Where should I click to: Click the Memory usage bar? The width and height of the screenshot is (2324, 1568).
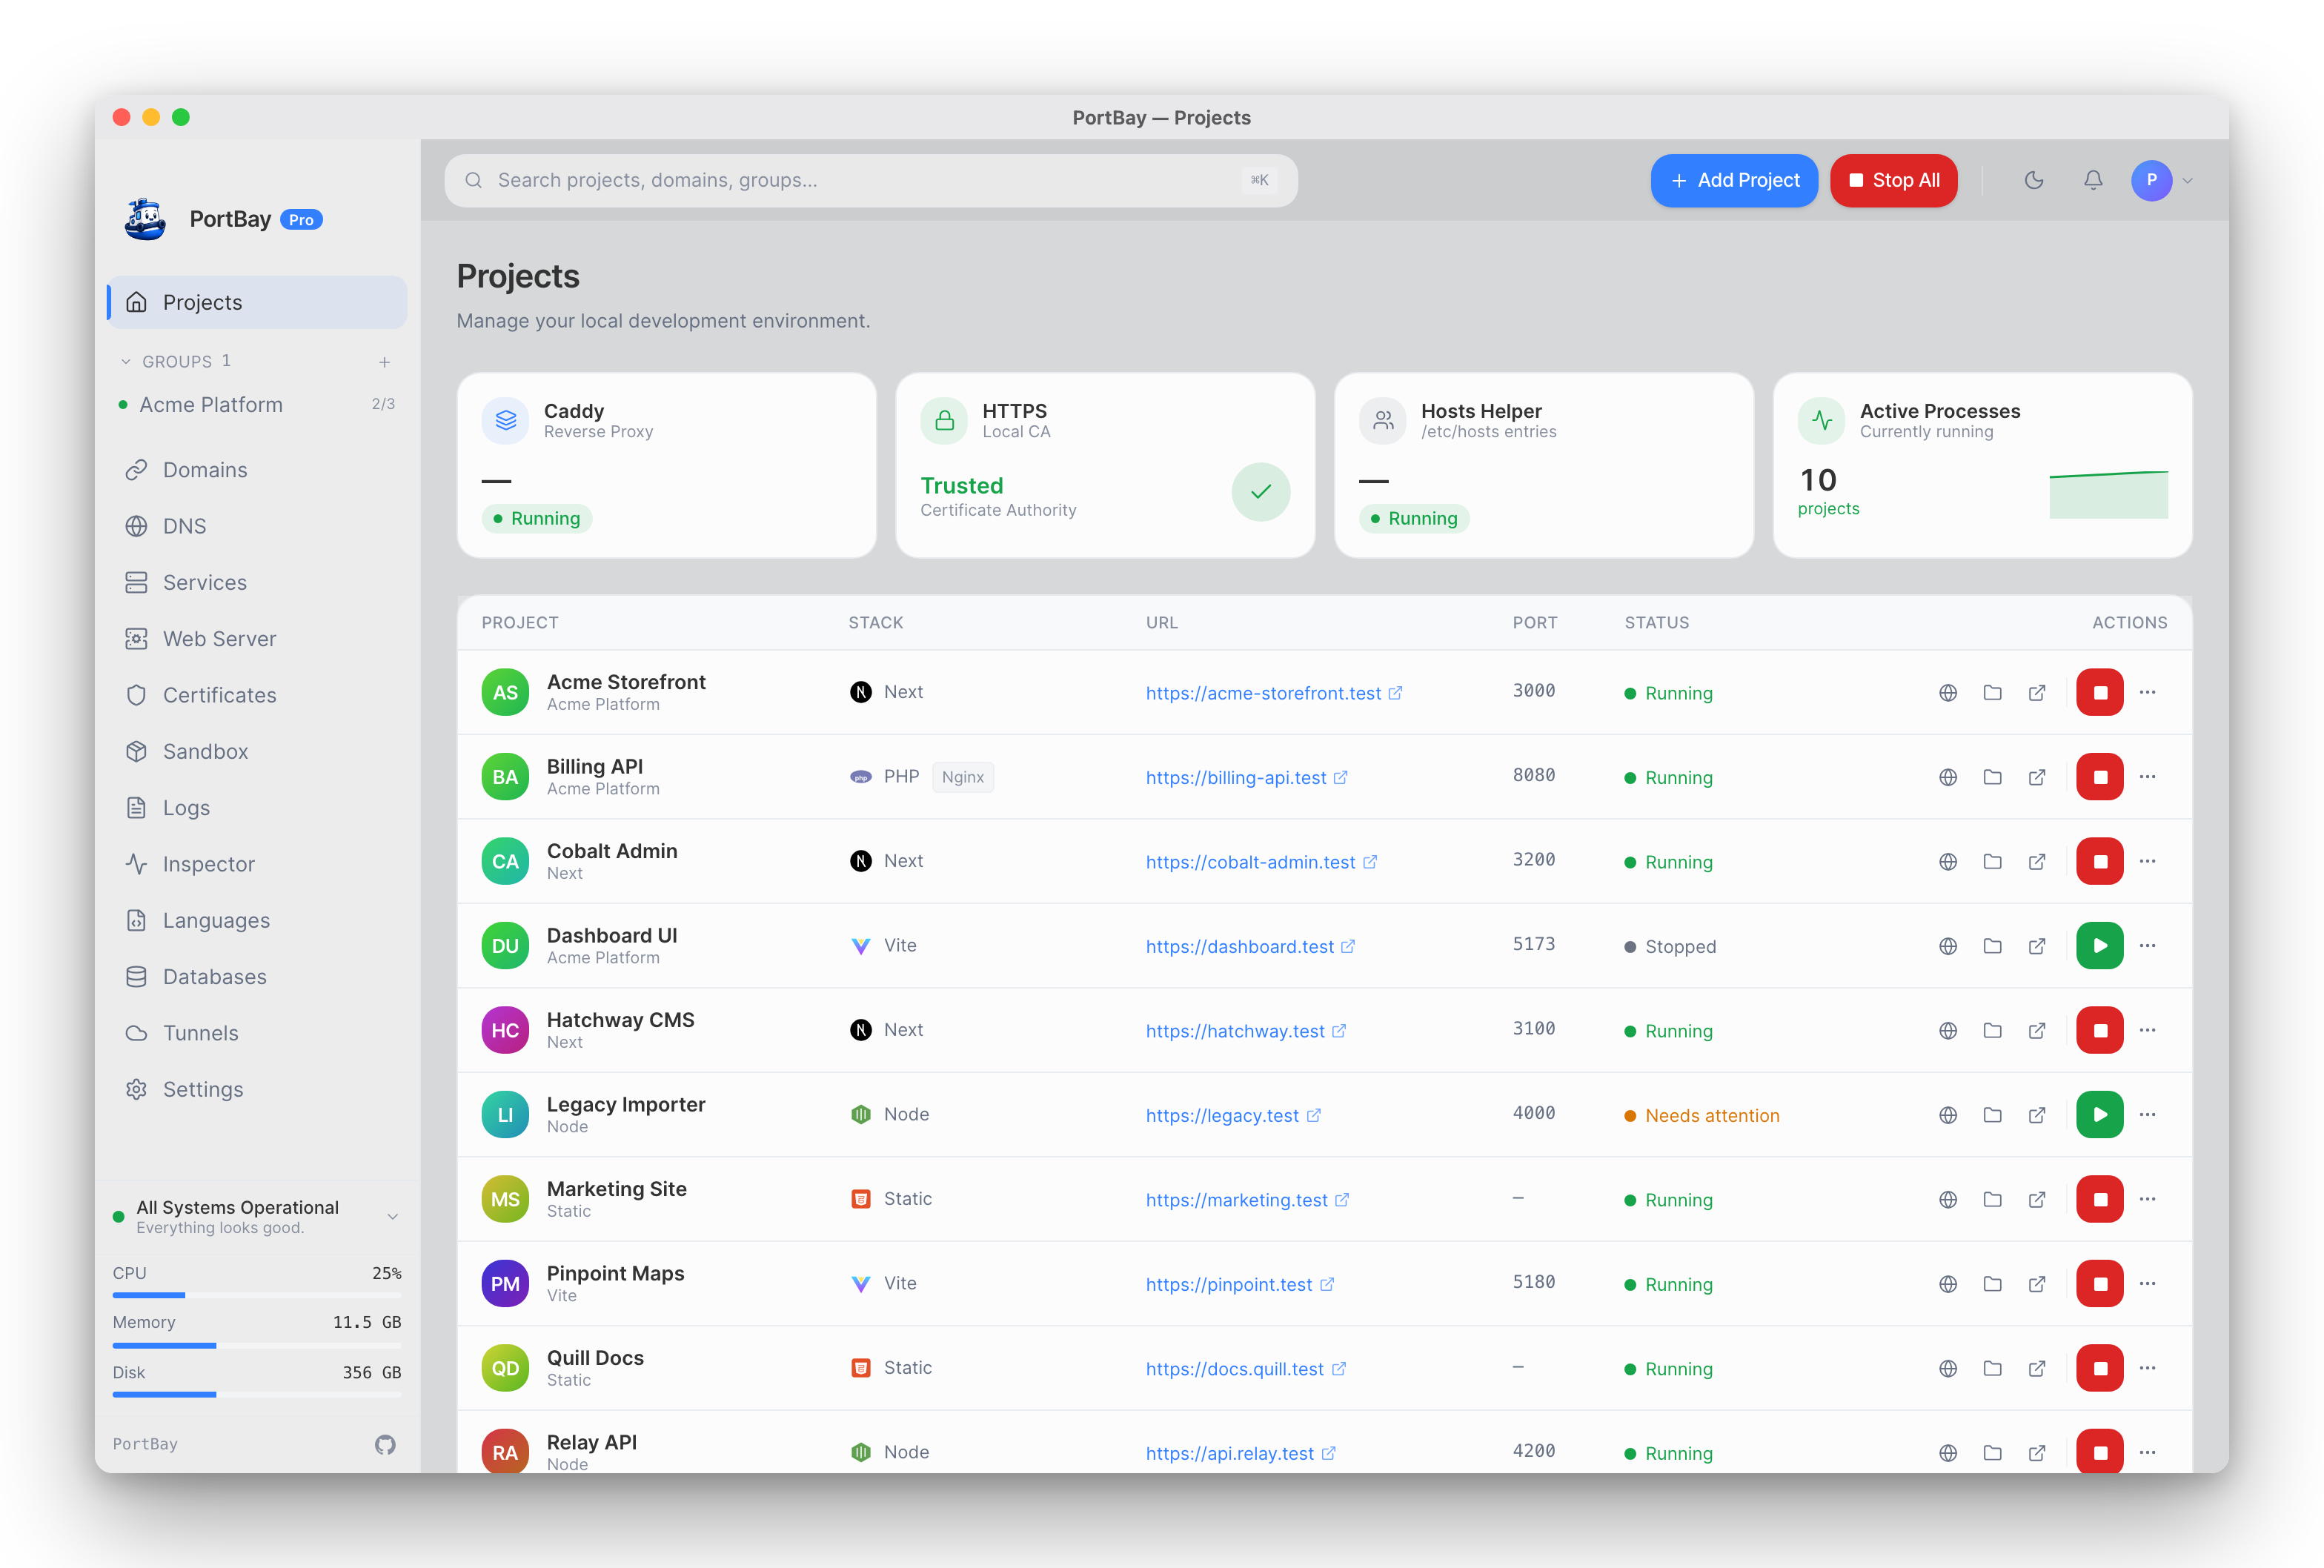point(257,1345)
